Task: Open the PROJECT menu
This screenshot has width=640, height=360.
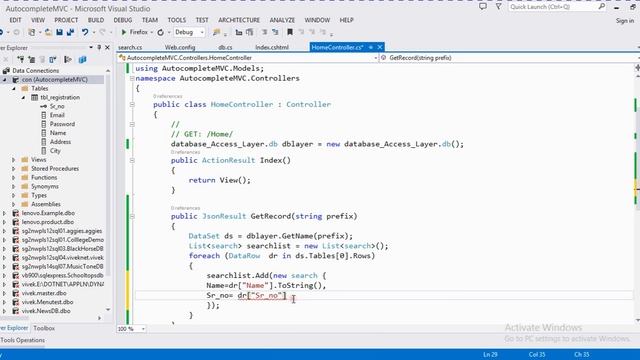Action: (66, 20)
